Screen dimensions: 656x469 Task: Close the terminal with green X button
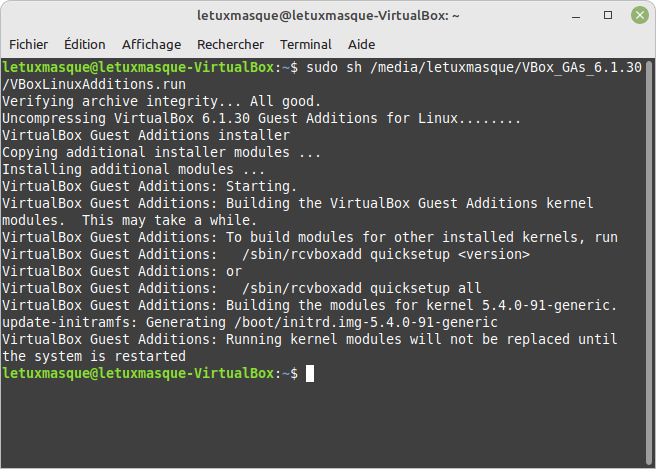[640, 15]
